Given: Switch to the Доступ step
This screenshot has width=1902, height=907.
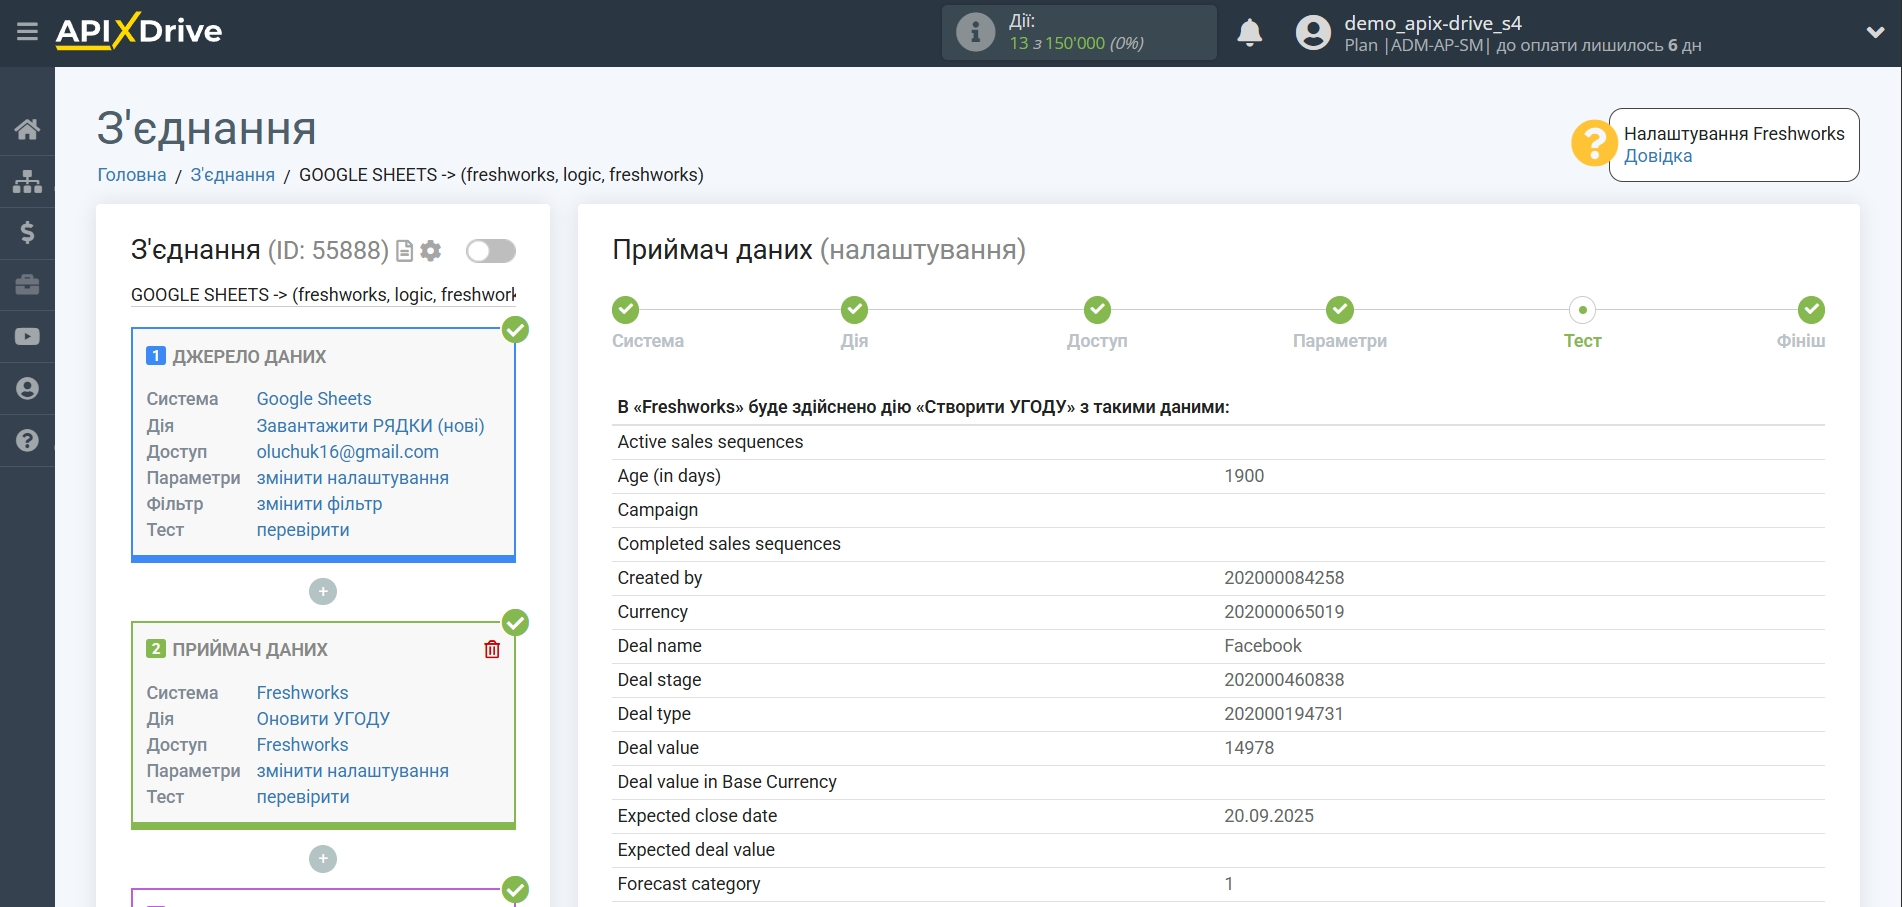Looking at the screenshot, I should [1097, 310].
